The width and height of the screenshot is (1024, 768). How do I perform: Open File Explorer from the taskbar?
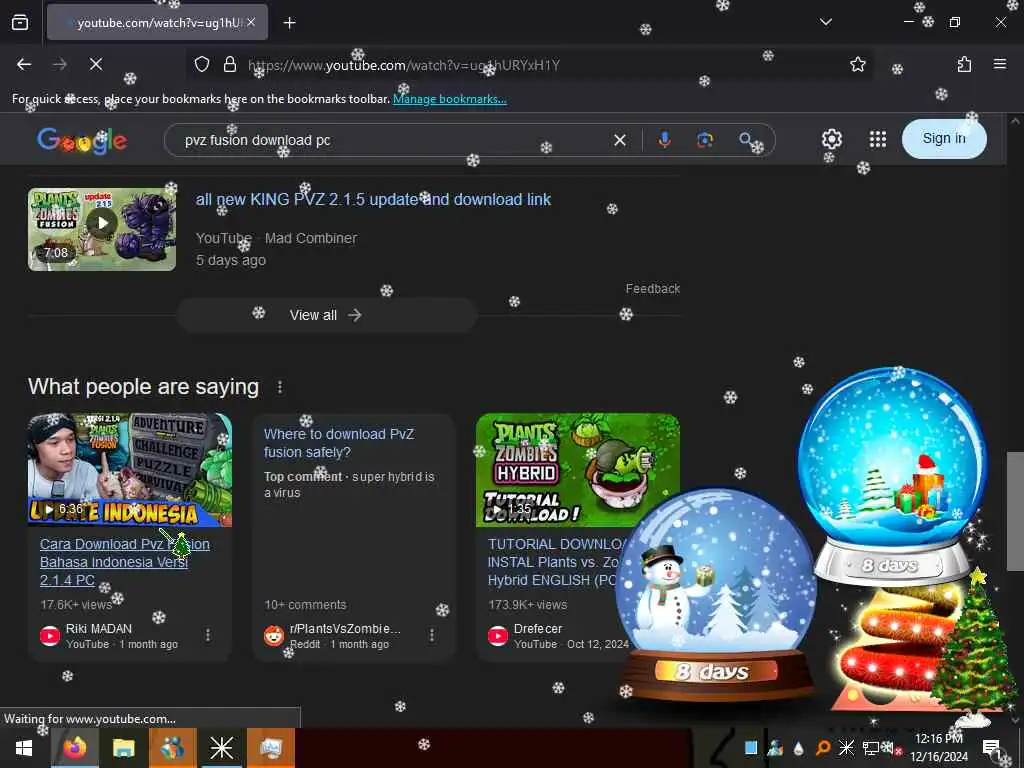point(123,748)
